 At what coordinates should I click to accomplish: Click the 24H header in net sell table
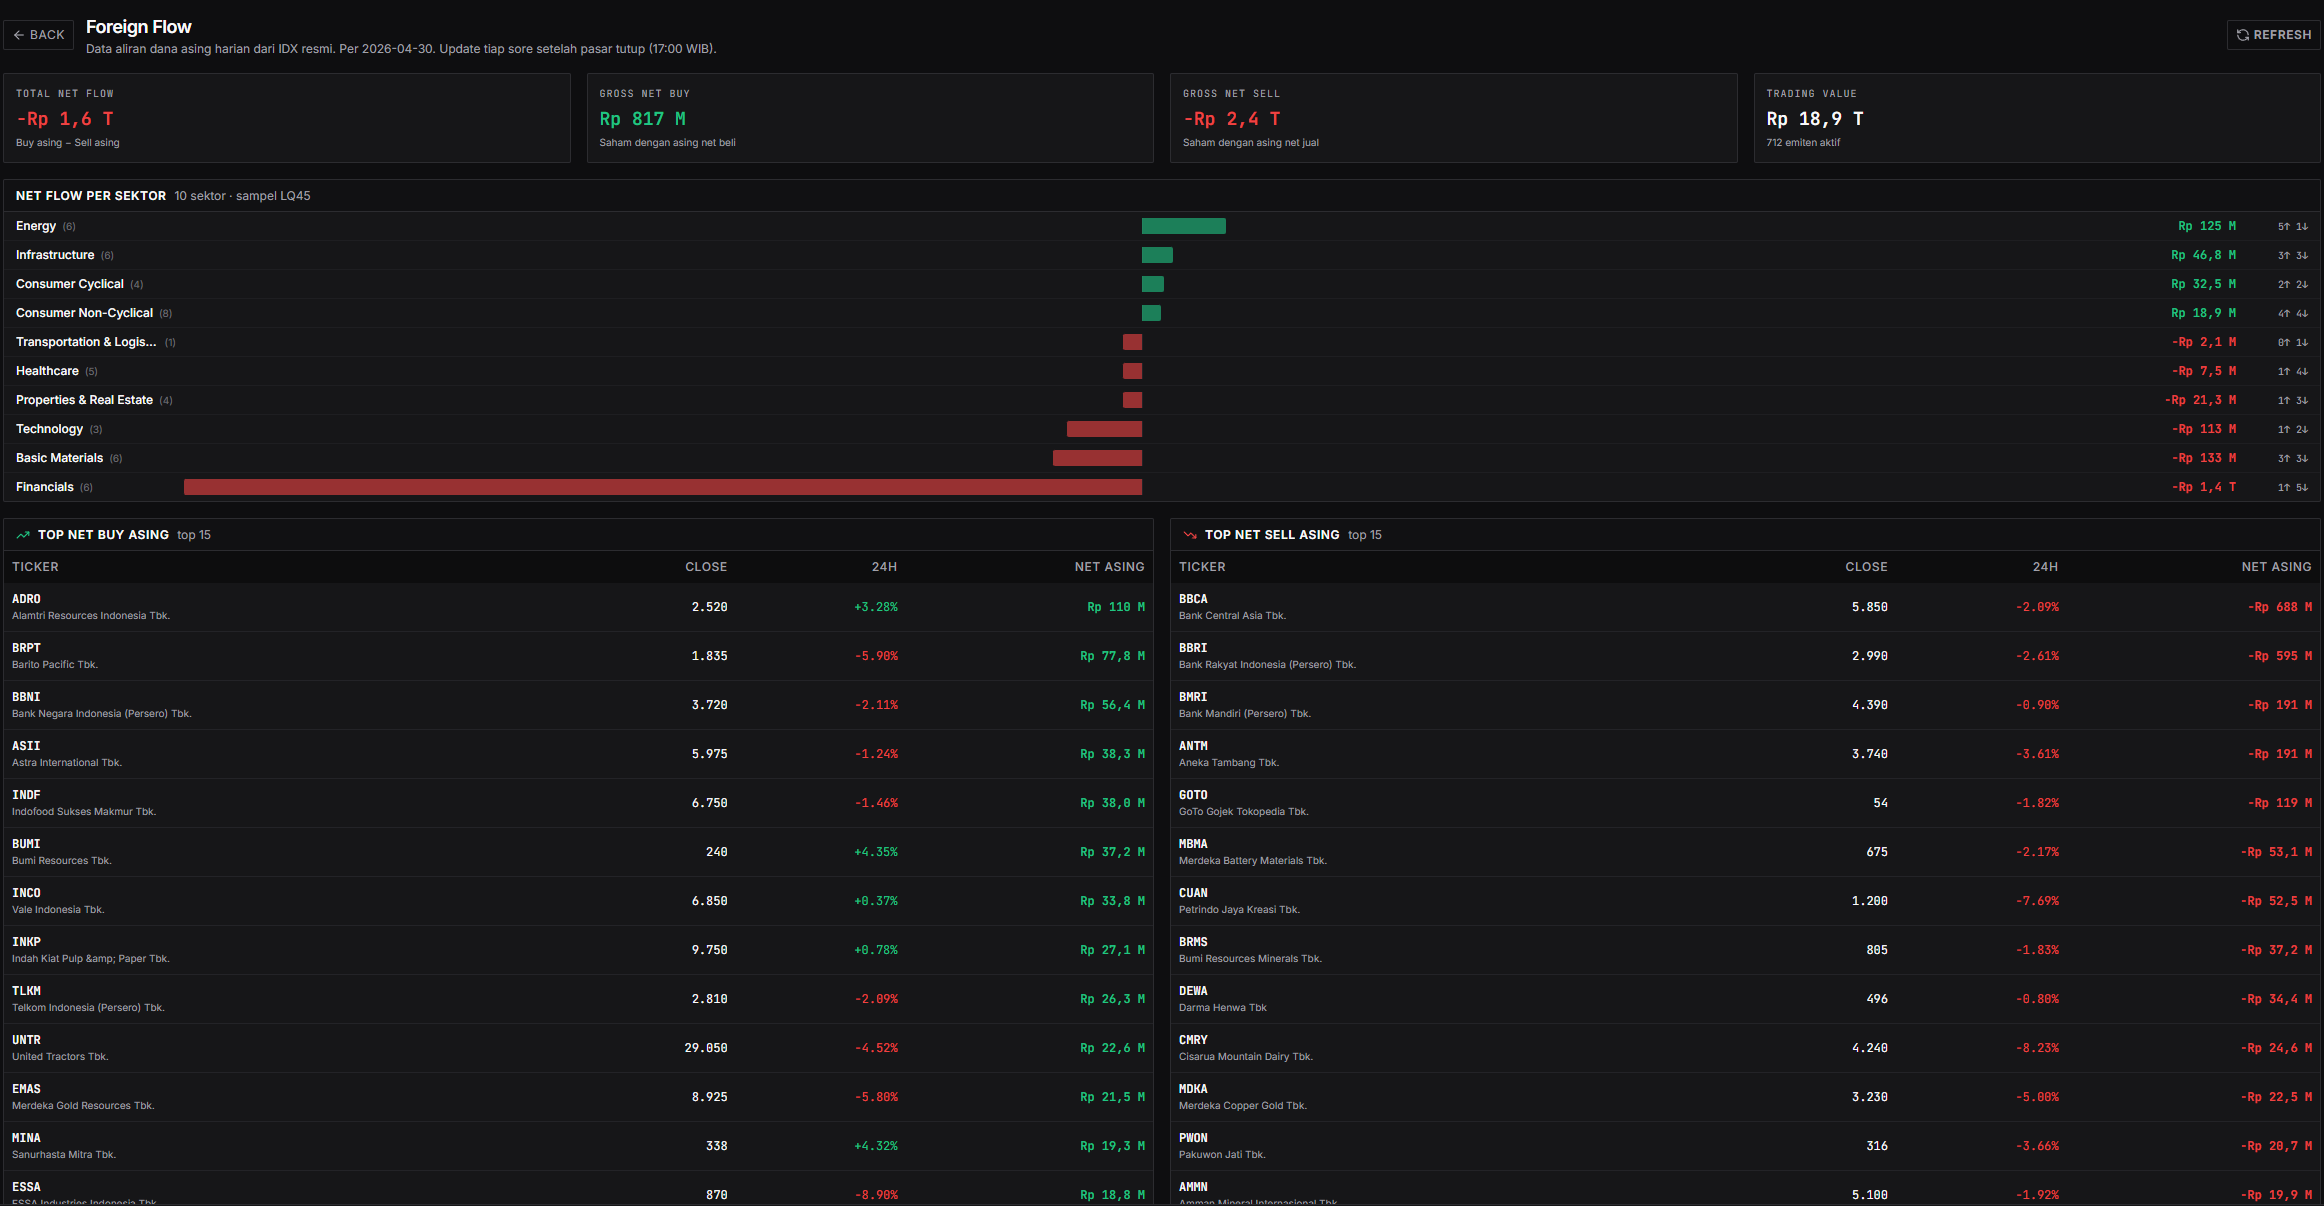tap(2045, 567)
